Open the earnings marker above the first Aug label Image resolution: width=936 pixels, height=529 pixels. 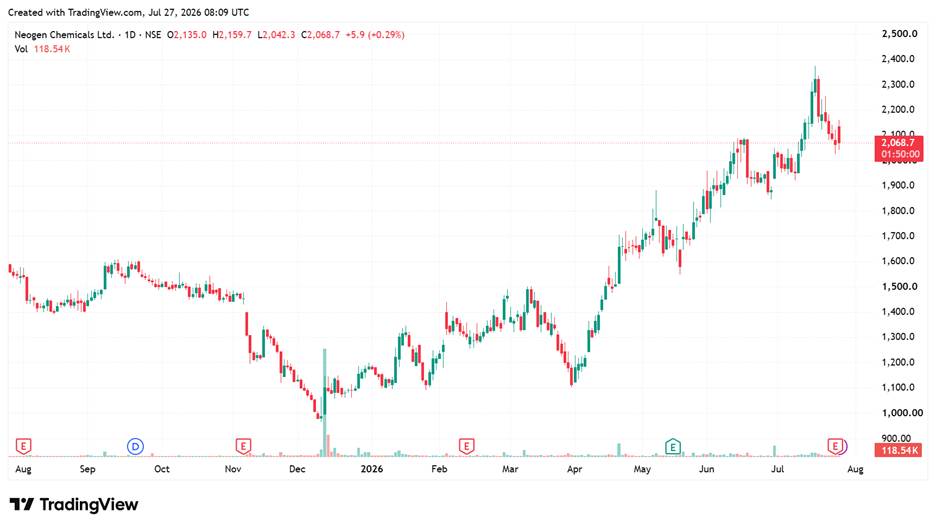23,446
